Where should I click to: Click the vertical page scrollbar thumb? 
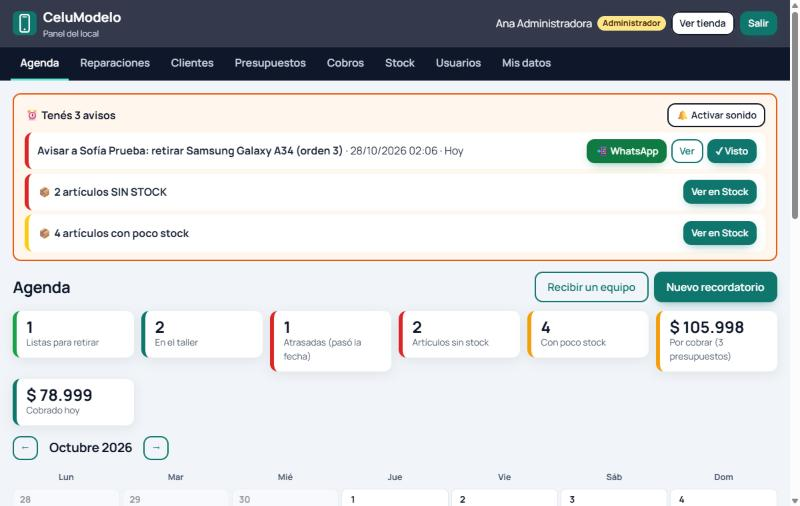794,115
